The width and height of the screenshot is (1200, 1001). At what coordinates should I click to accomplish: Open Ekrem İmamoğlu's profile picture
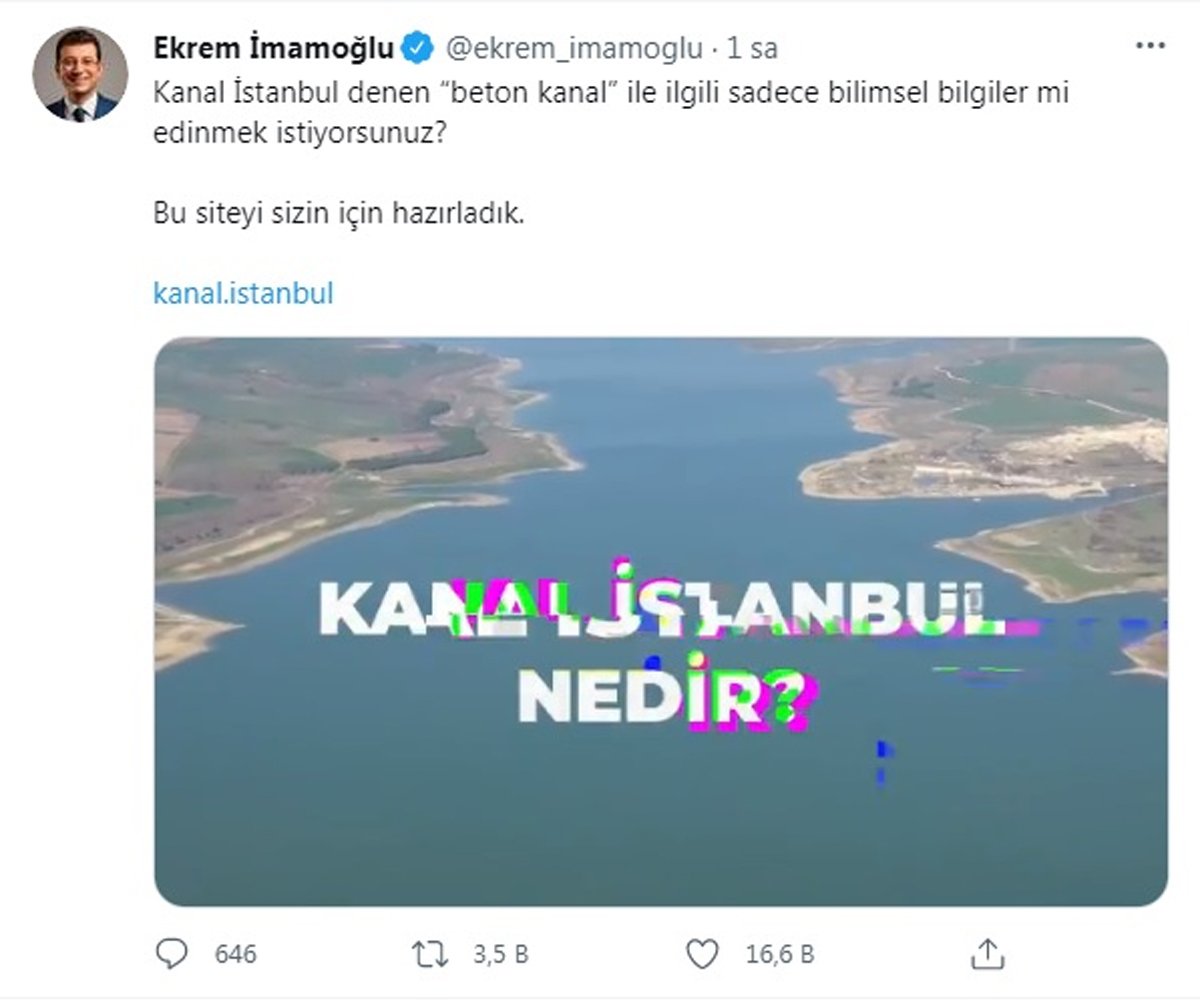80,75
